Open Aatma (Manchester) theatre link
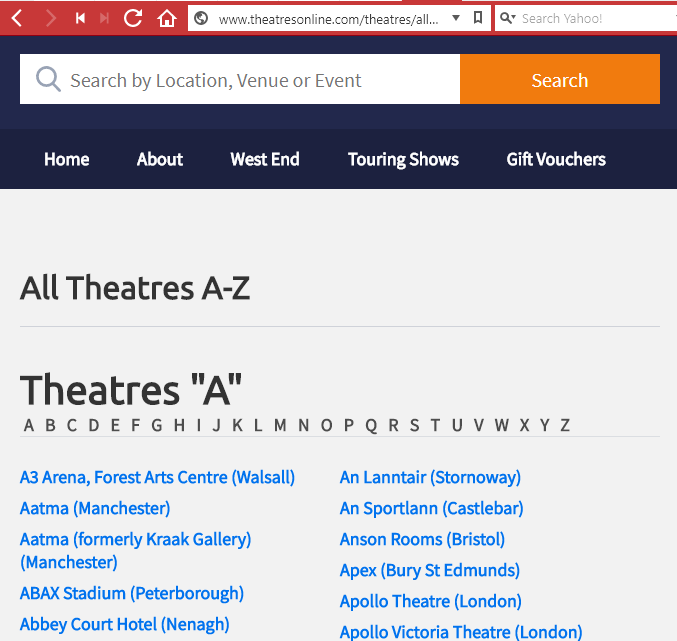The height and width of the screenshot is (641, 677). point(95,508)
